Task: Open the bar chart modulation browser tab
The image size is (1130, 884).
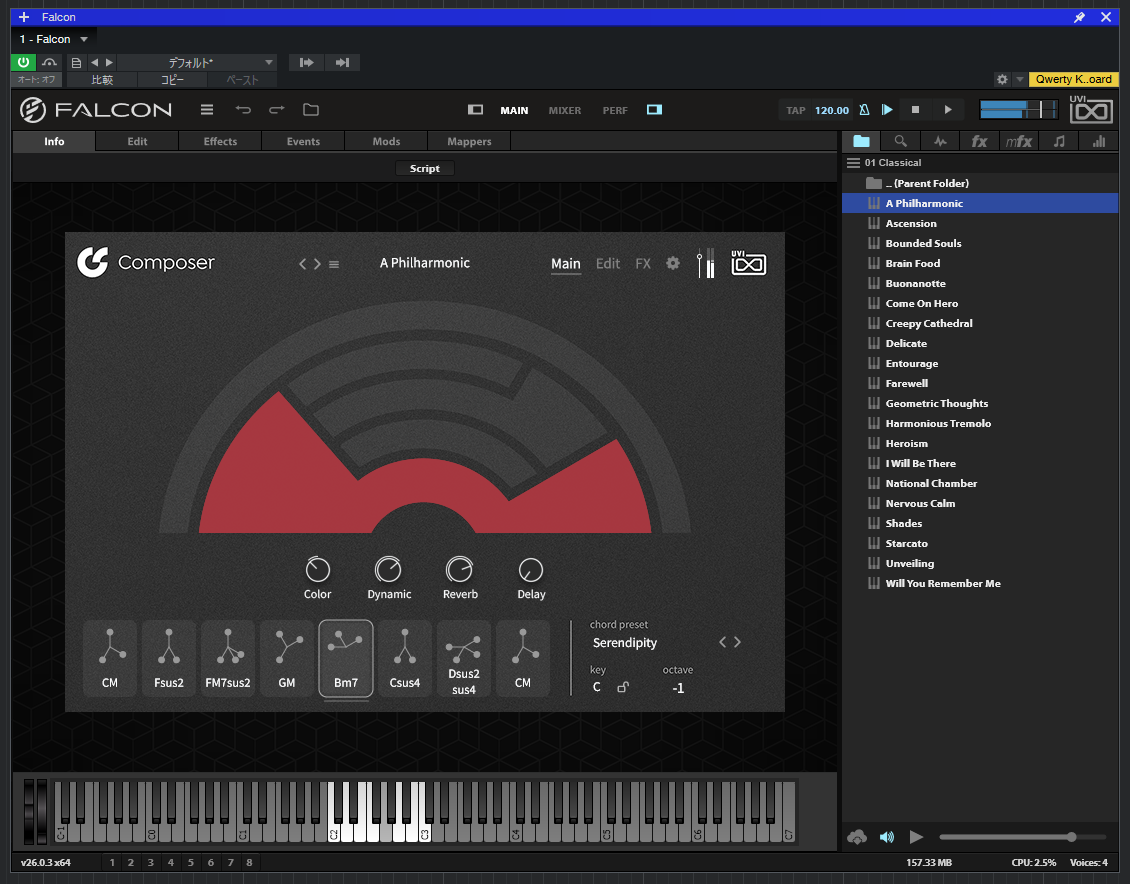Action: pyautogui.click(x=1098, y=141)
